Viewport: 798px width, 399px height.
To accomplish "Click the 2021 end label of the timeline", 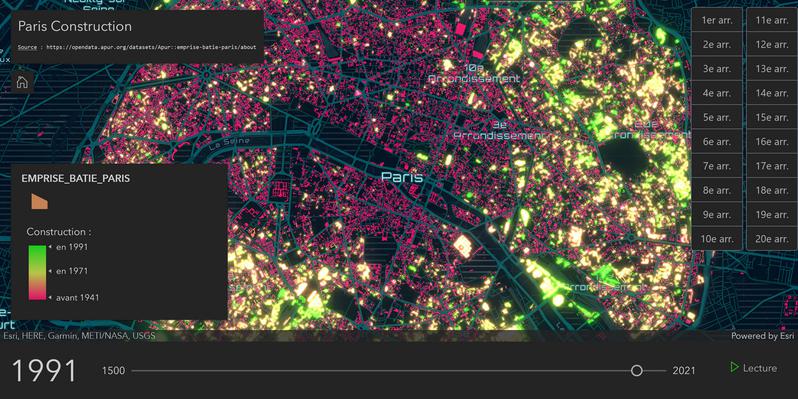I will pos(683,370).
